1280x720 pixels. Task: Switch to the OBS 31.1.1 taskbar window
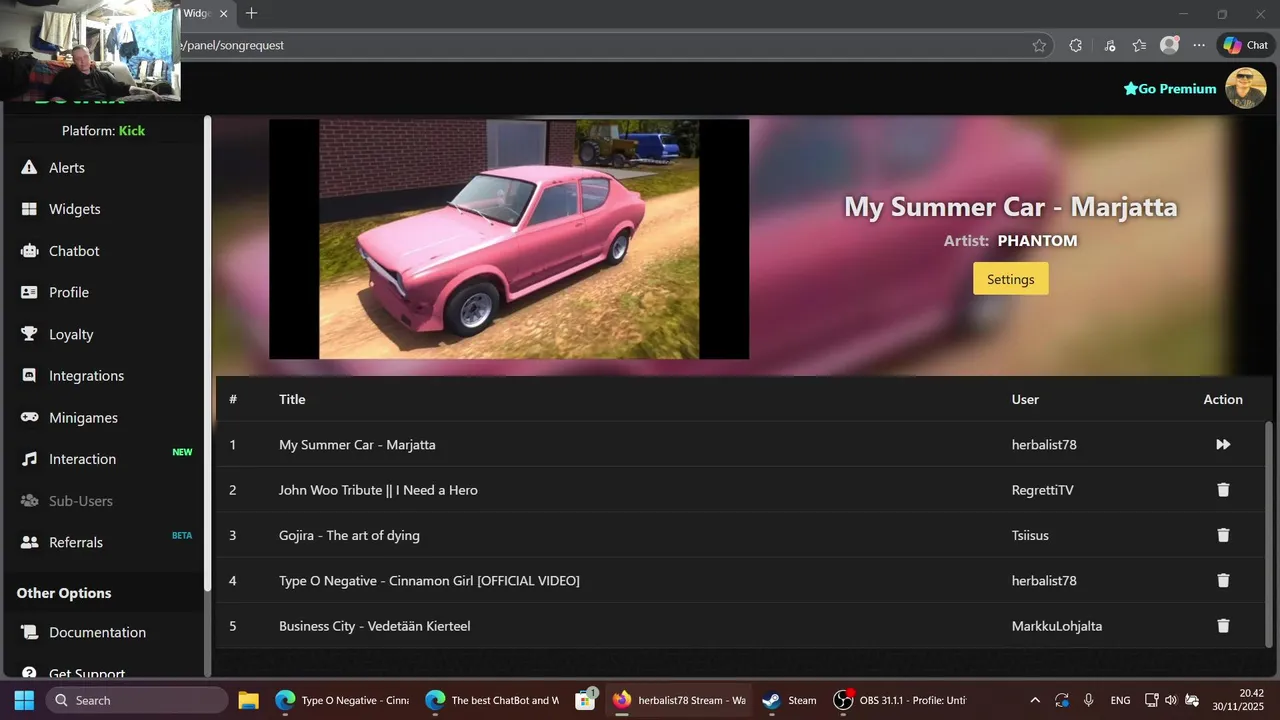(x=899, y=700)
